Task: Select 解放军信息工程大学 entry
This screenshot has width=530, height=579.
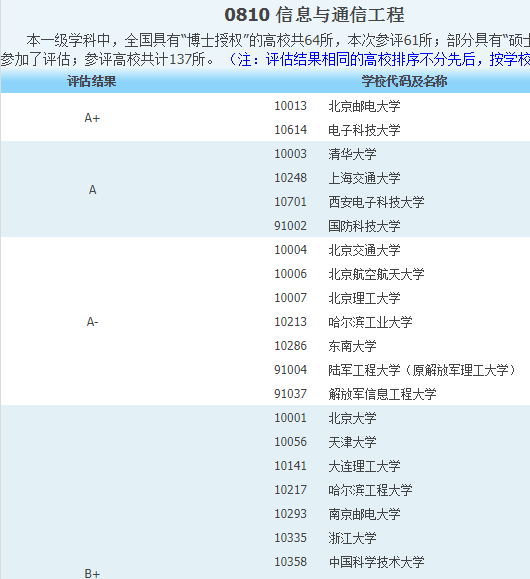Action: pyautogui.click(x=382, y=394)
